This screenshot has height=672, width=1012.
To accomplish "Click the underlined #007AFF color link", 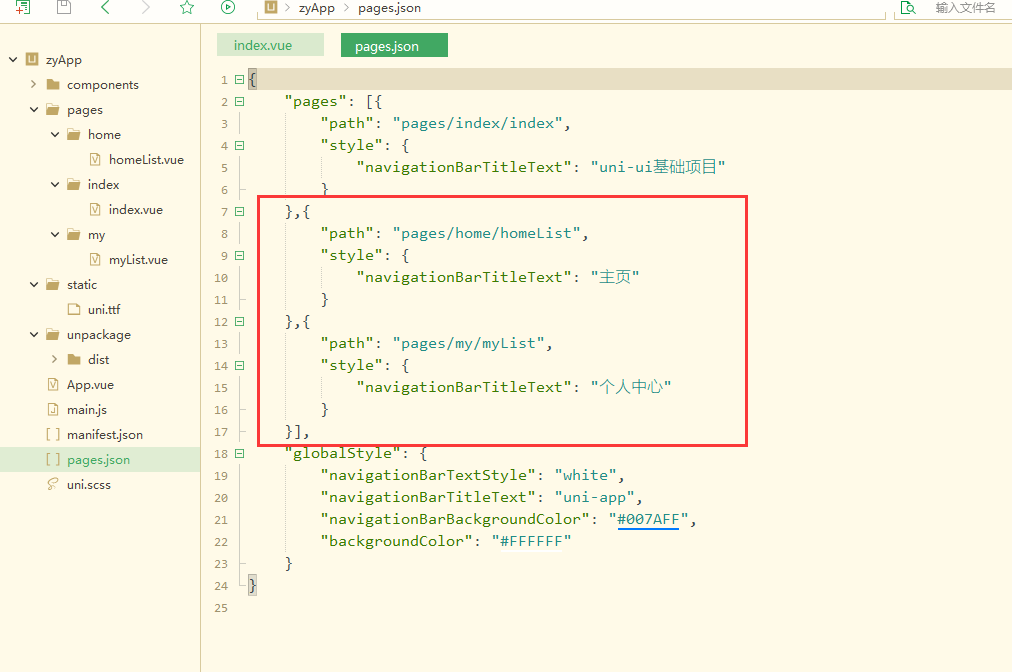I will pos(650,519).
